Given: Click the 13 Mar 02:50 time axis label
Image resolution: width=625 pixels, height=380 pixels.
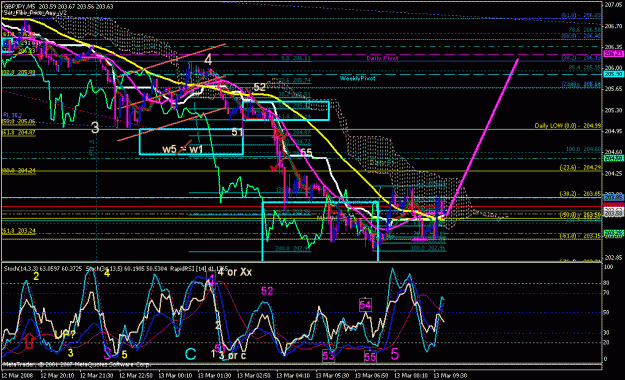Looking at the screenshot, I should 254,376.
